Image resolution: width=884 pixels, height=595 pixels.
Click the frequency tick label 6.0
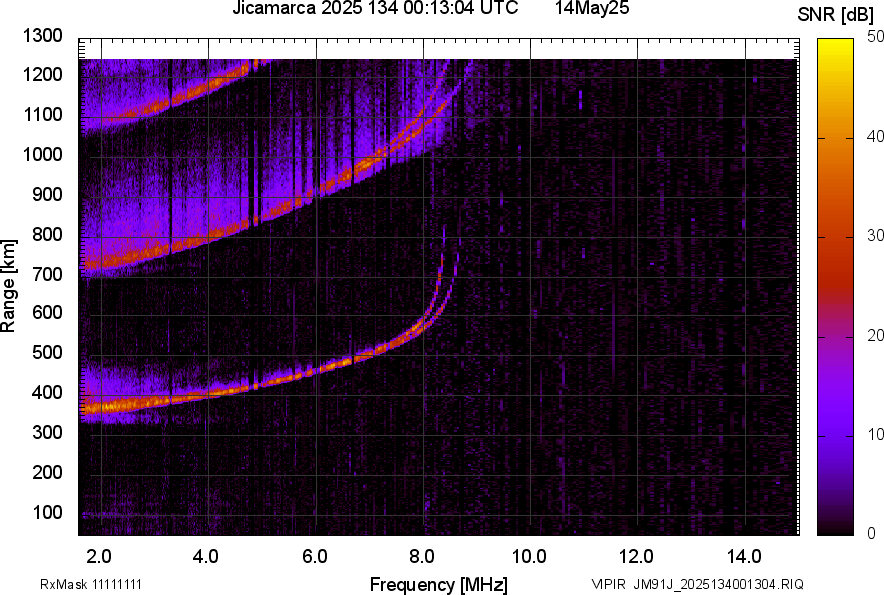[315, 557]
